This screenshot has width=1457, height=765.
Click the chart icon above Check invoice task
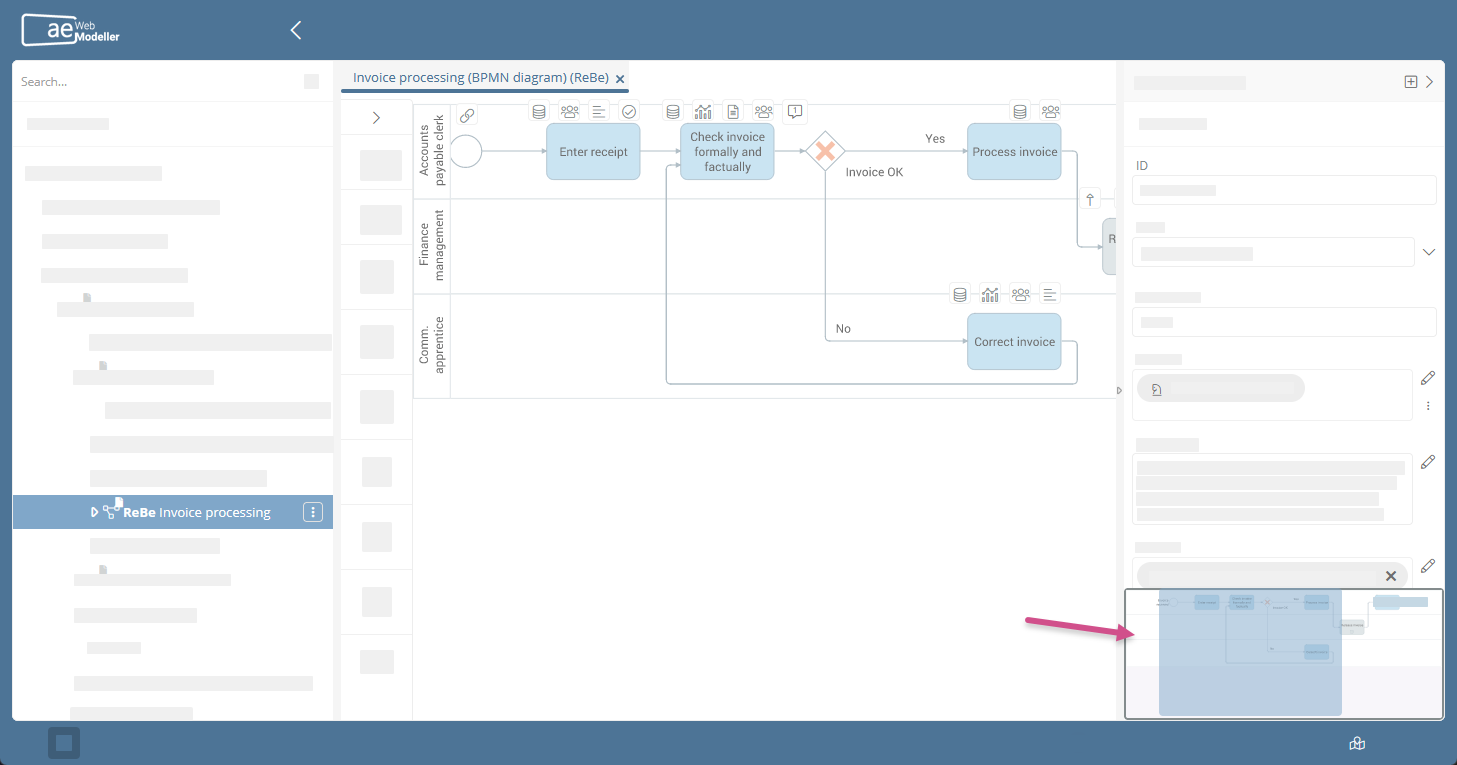tap(703, 112)
